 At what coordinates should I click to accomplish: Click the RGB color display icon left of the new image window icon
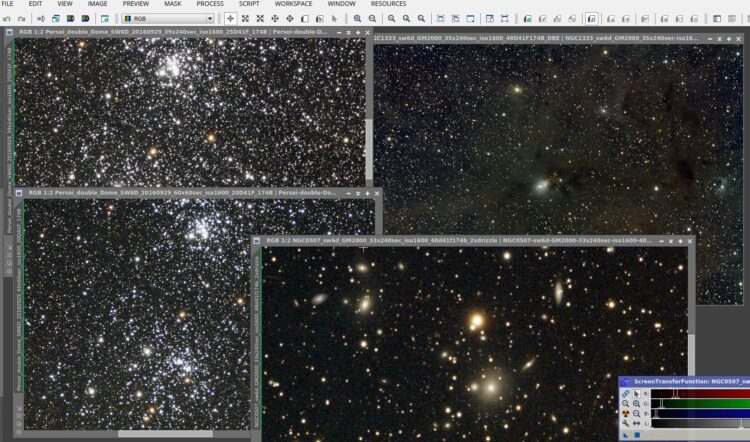click(85, 19)
